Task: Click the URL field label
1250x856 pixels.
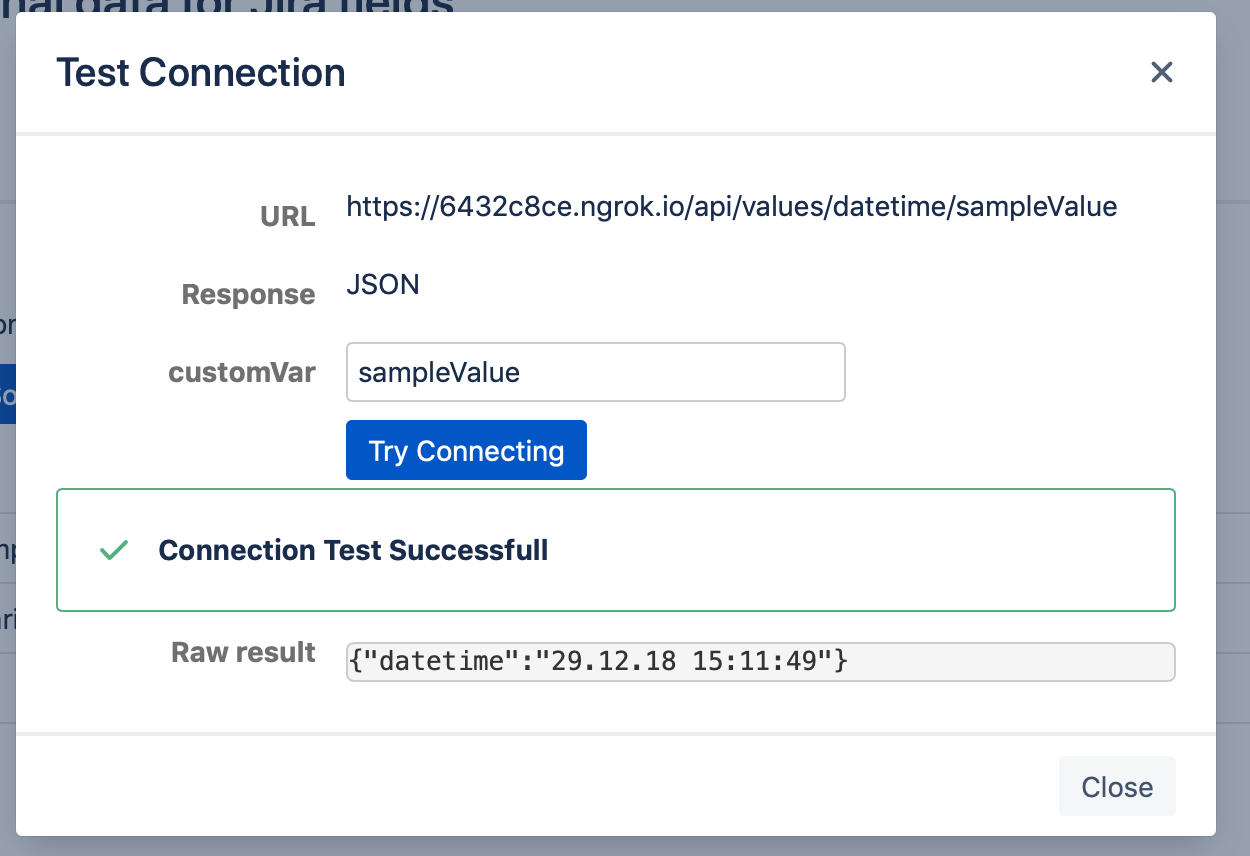Action: coord(287,216)
